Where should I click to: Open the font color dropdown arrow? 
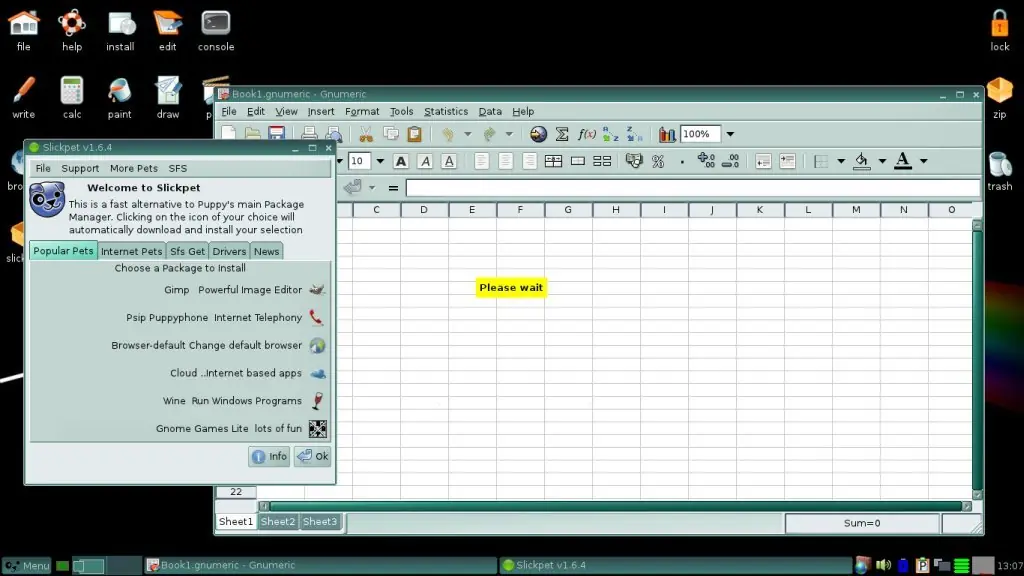pos(923,161)
